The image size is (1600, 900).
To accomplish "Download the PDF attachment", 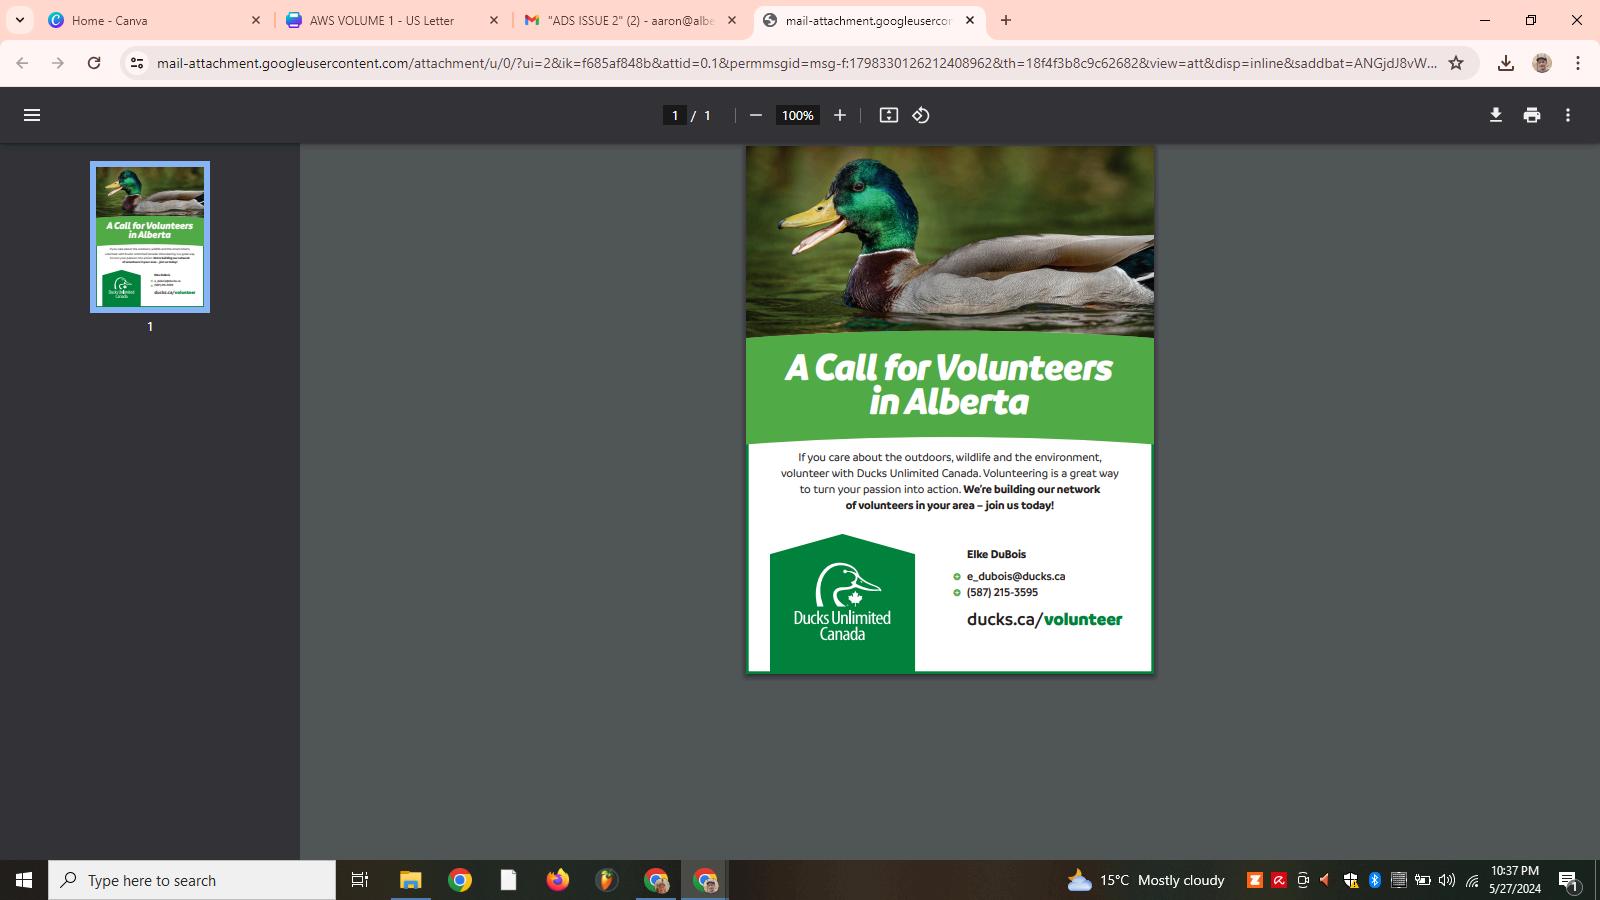I will tap(1496, 115).
